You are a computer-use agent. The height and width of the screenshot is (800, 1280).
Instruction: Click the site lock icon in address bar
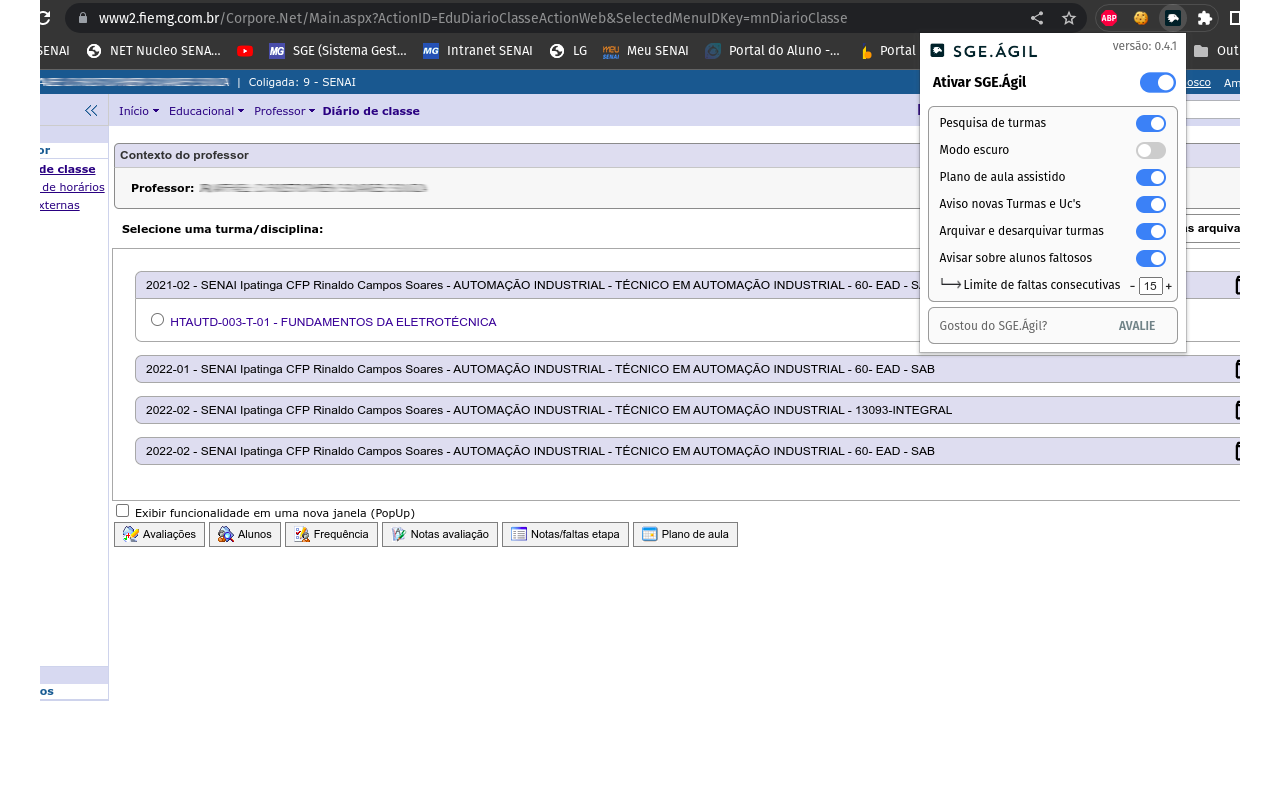(83, 18)
